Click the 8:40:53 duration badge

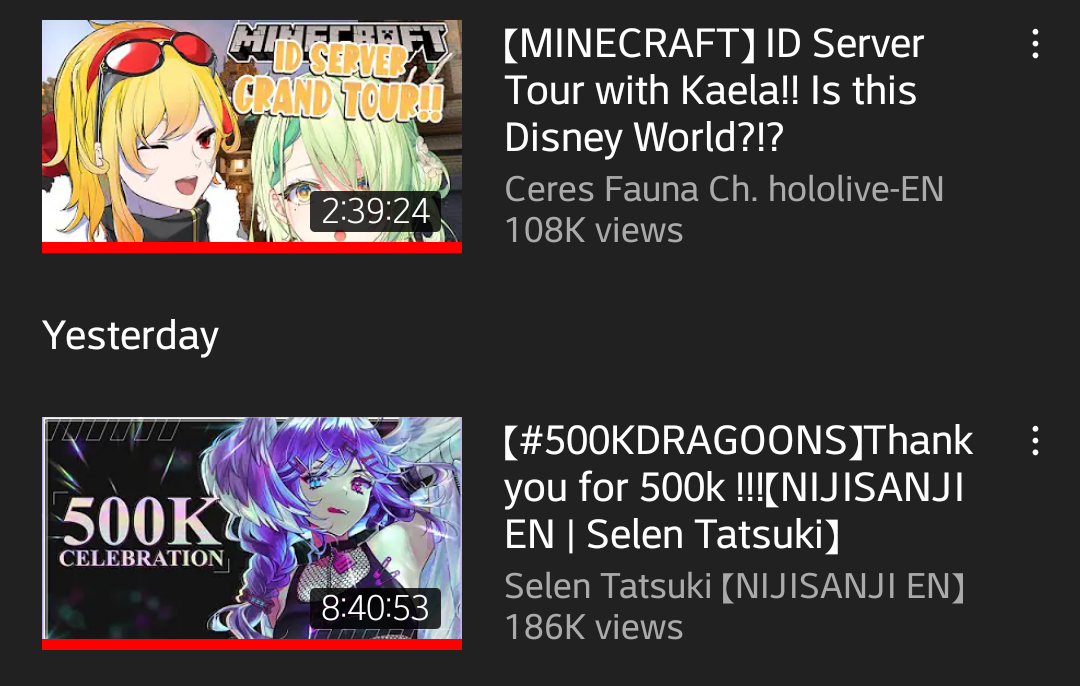pyautogui.click(x=375, y=608)
